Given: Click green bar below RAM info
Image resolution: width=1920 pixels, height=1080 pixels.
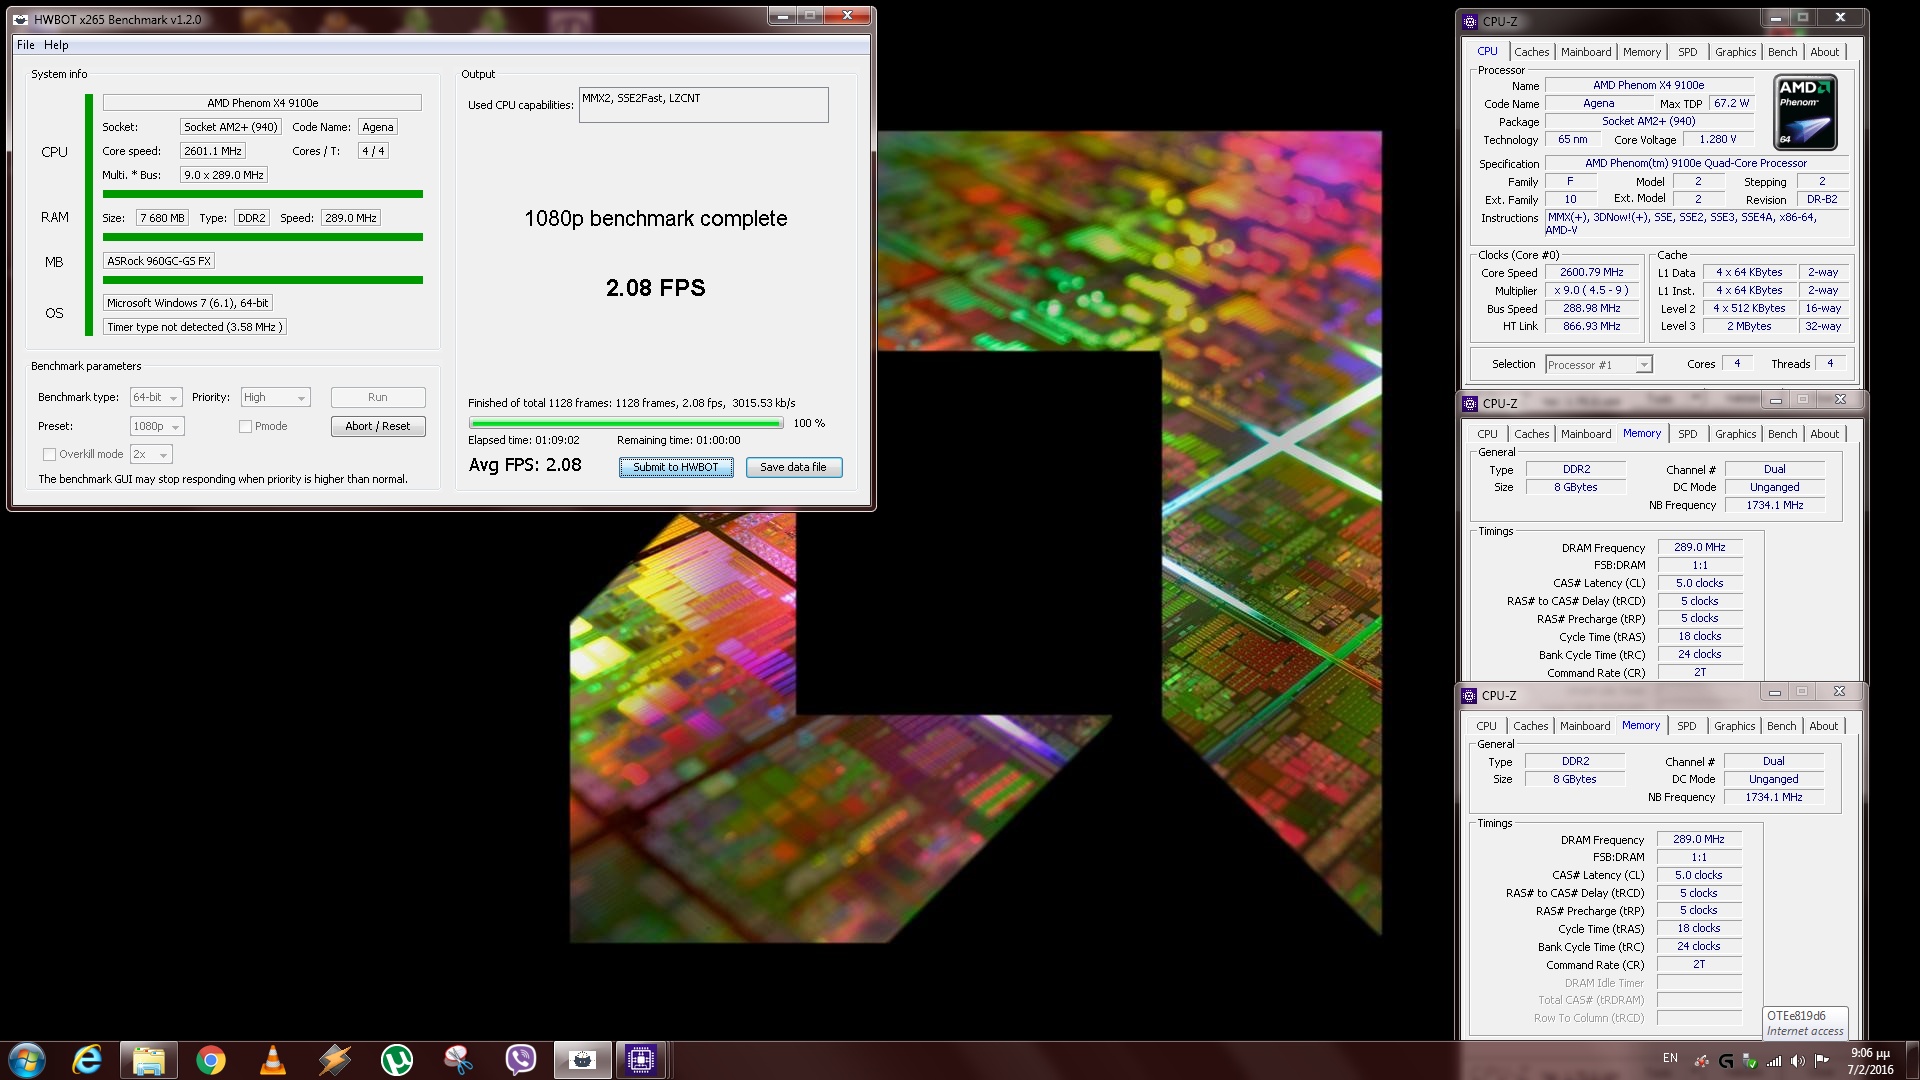Looking at the screenshot, I should 263,237.
